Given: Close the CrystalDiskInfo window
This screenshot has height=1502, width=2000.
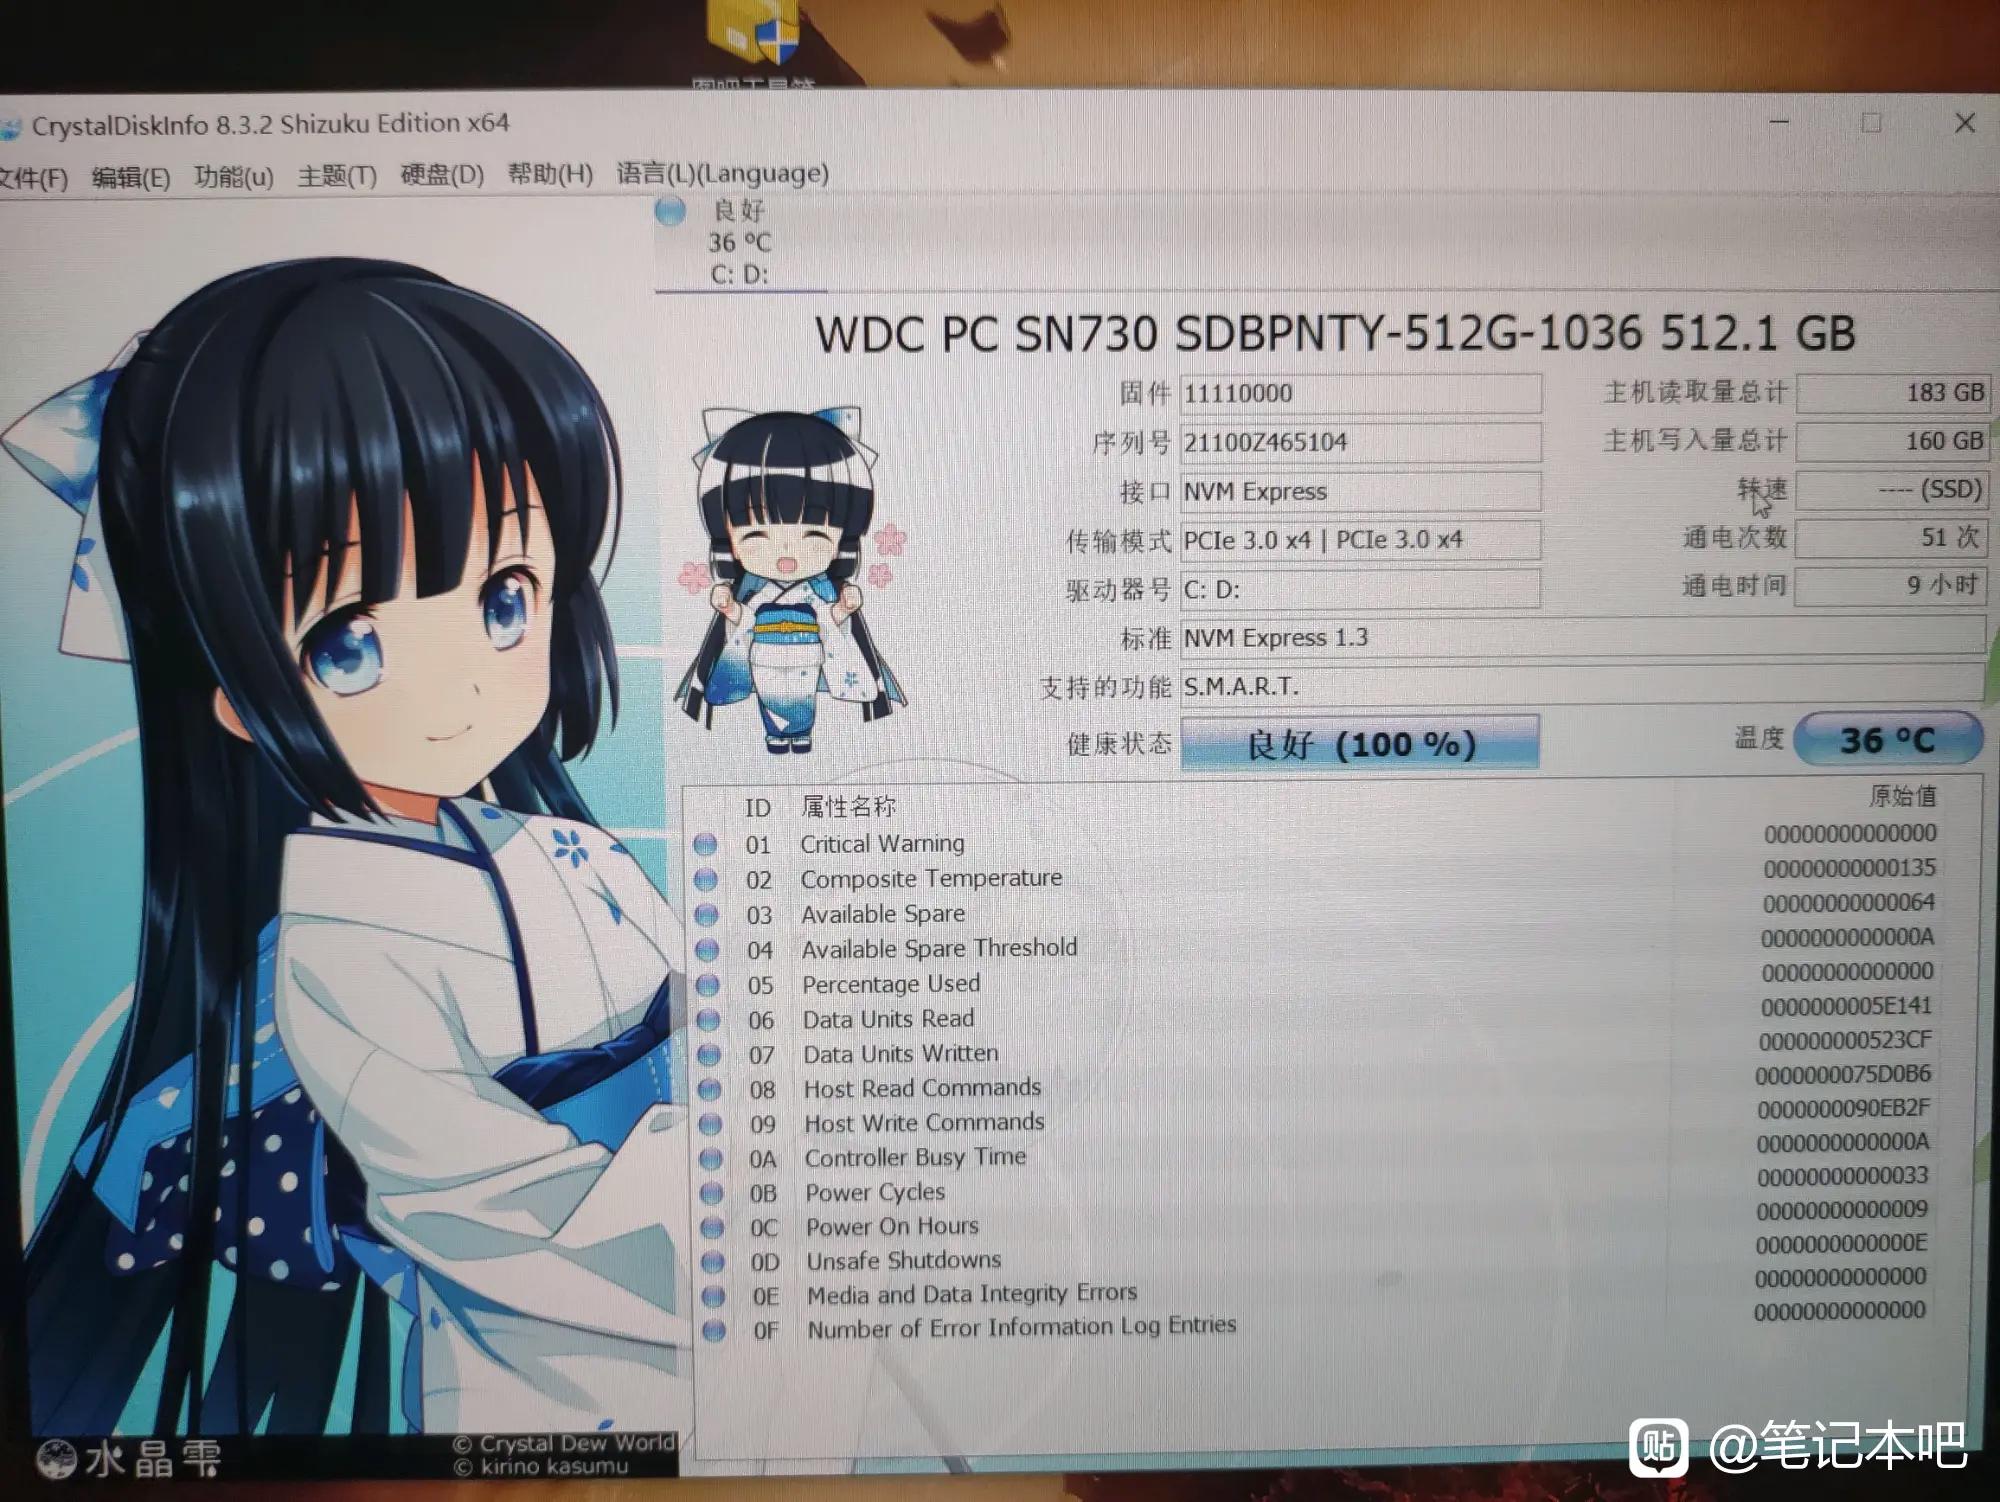Looking at the screenshot, I should point(1965,123).
